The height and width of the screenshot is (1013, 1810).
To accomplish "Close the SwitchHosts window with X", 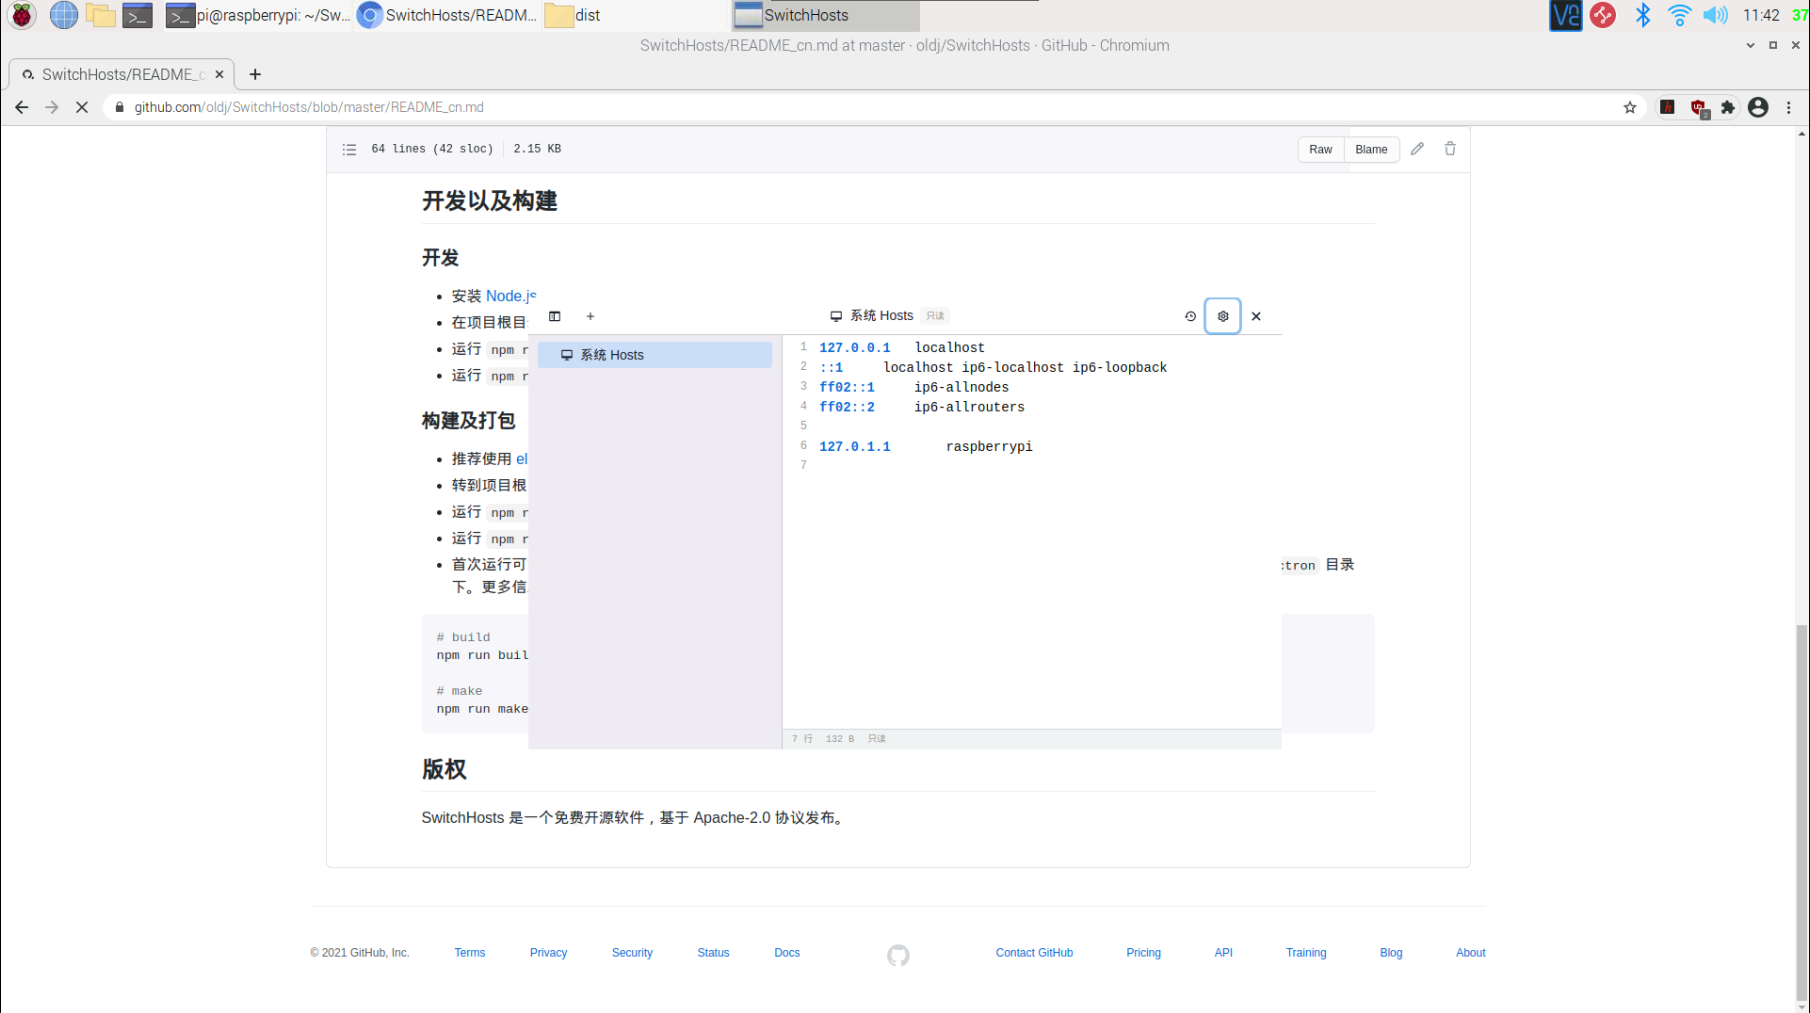I will pyautogui.click(x=1256, y=316).
